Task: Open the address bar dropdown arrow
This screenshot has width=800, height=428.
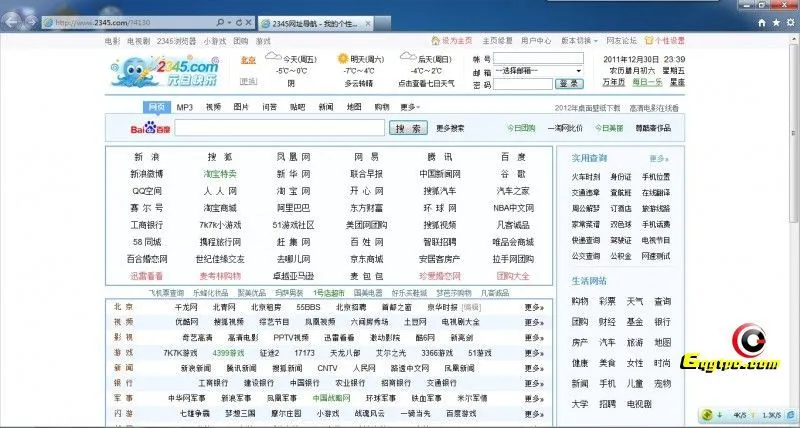Action: [x=230, y=22]
